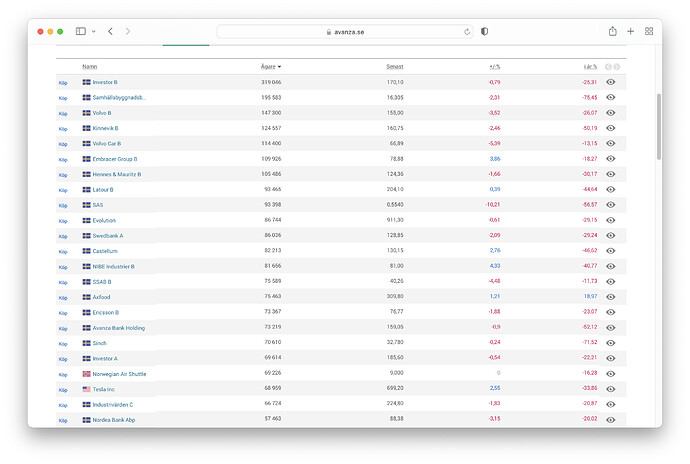Viewport: 690px width, 464px height.
Task: Open Volvo B stock link
Action: 102,113
